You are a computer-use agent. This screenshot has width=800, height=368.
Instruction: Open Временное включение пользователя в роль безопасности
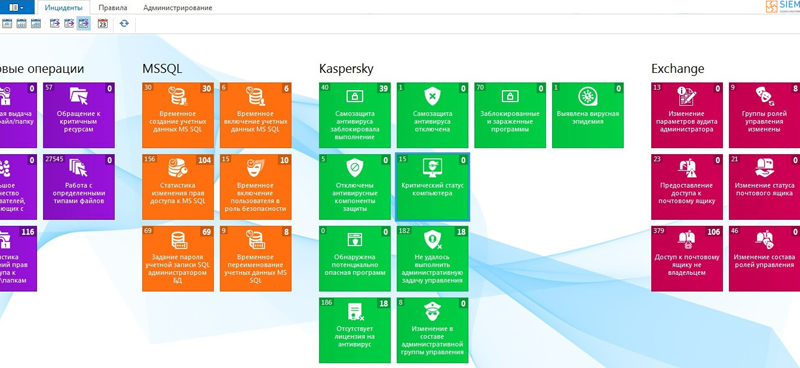256,187
